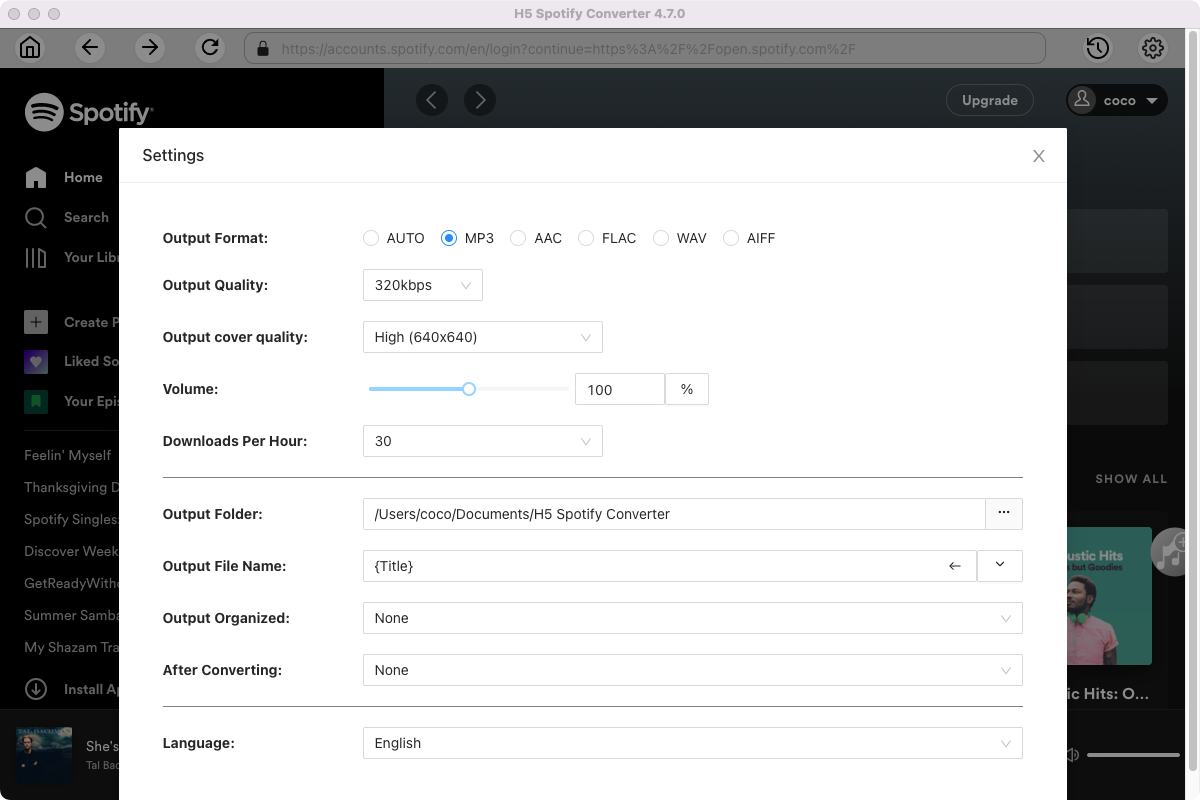1200x800 pixels.
Task: Select MP3 output format
Action: coord(449,238)
